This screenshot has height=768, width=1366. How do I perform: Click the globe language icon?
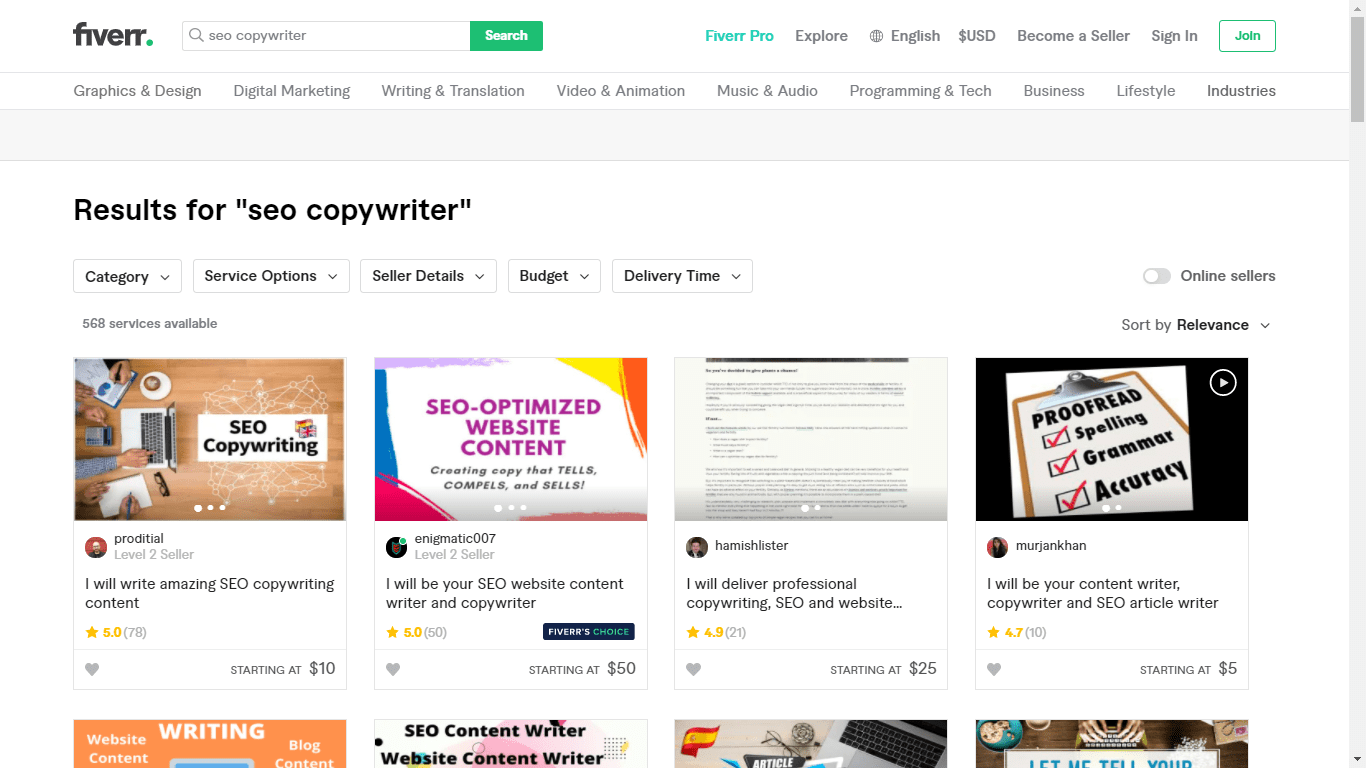(x=876, y=36)
